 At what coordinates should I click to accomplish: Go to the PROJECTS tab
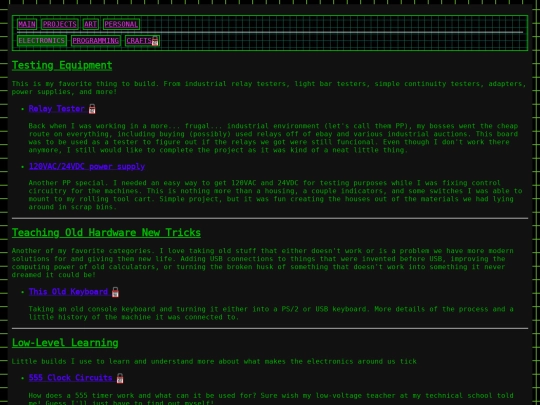click(x=60, y=24)
